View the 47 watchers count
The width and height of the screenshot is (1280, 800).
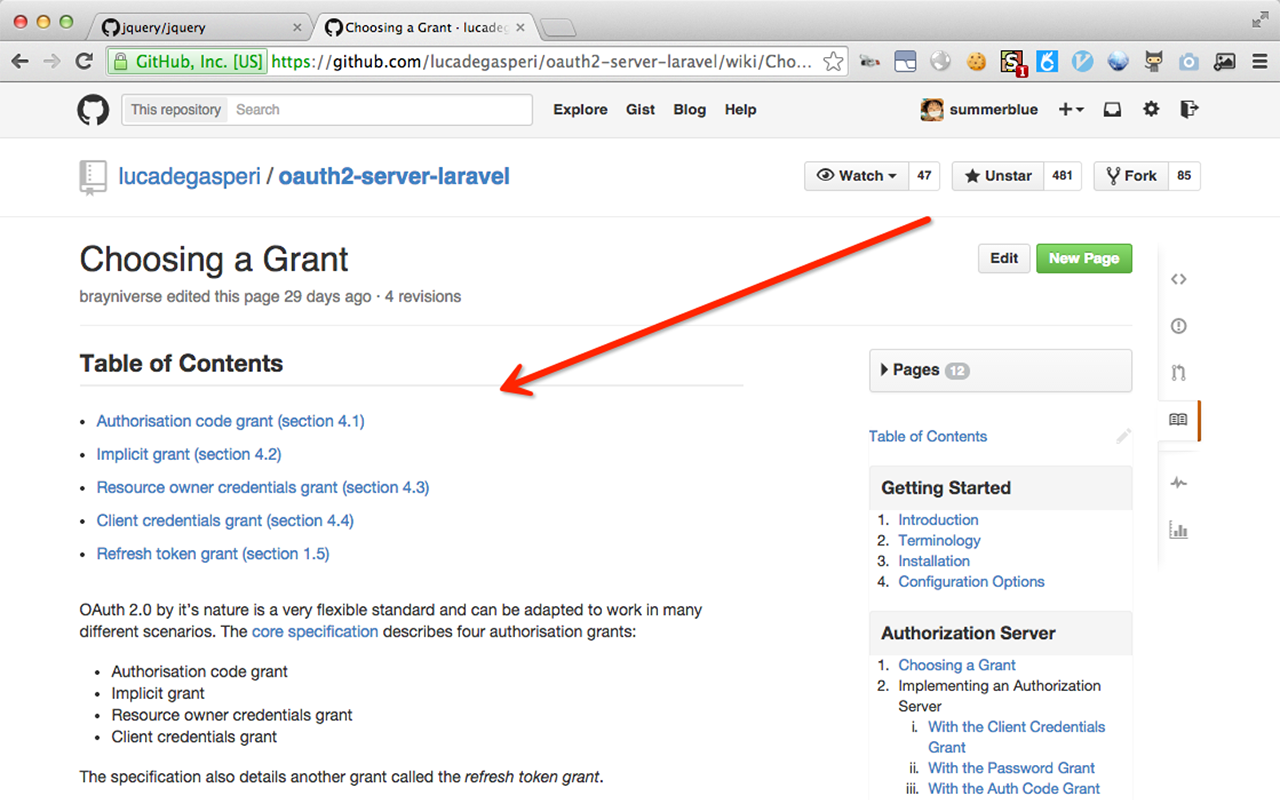(x=924, y=176)
